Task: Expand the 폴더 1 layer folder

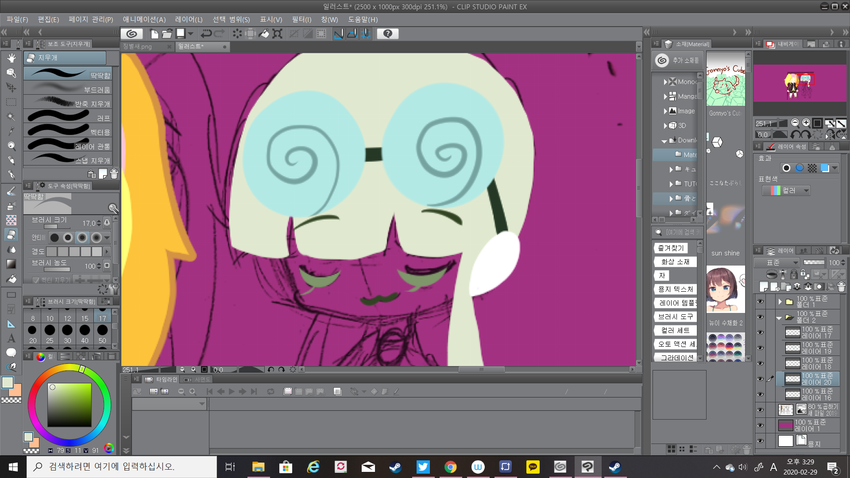Action: (x=780, y=301)
